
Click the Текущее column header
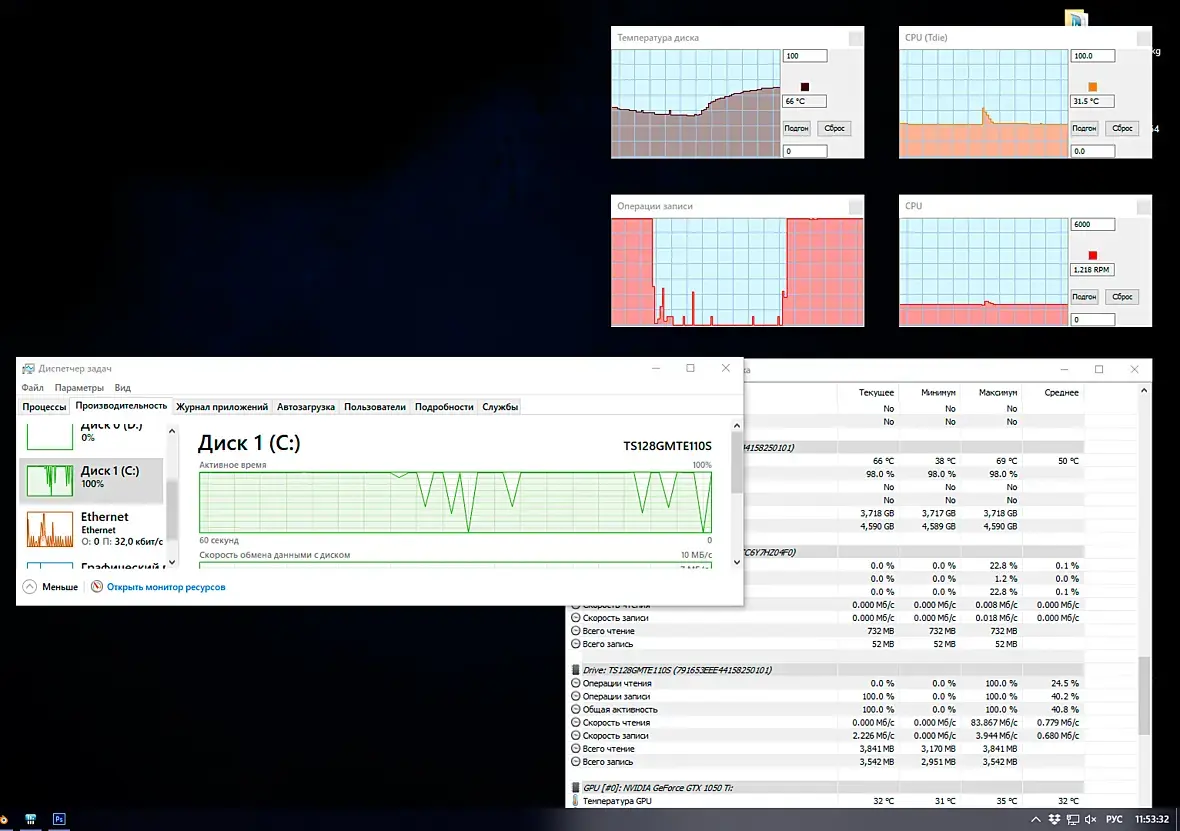[876, 392]
